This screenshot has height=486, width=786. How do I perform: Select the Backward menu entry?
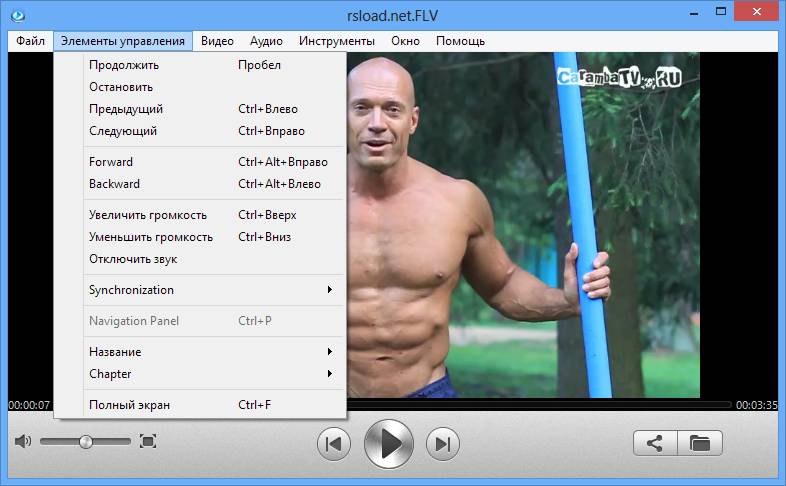200,184
